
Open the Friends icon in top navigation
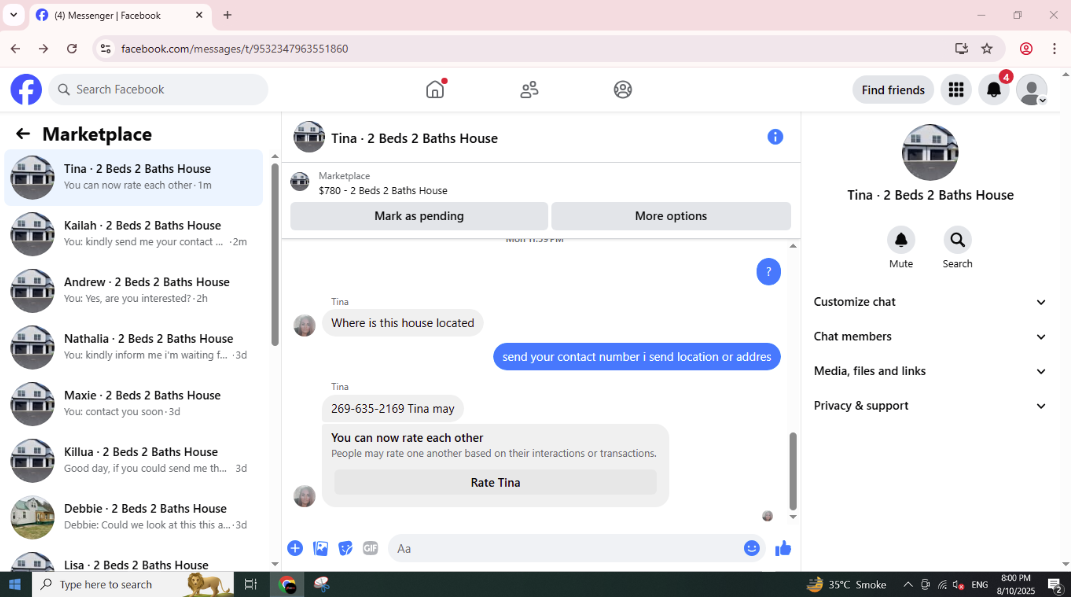(x=529, y=89)
